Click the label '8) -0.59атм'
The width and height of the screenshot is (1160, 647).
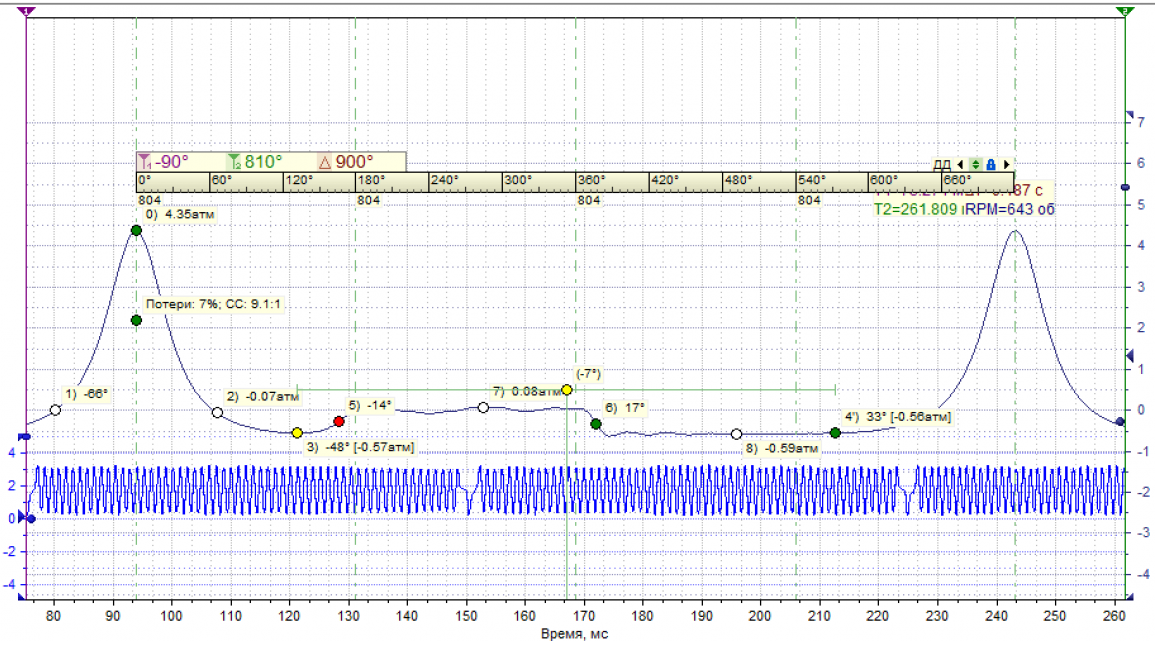click(x=782, y=448)
